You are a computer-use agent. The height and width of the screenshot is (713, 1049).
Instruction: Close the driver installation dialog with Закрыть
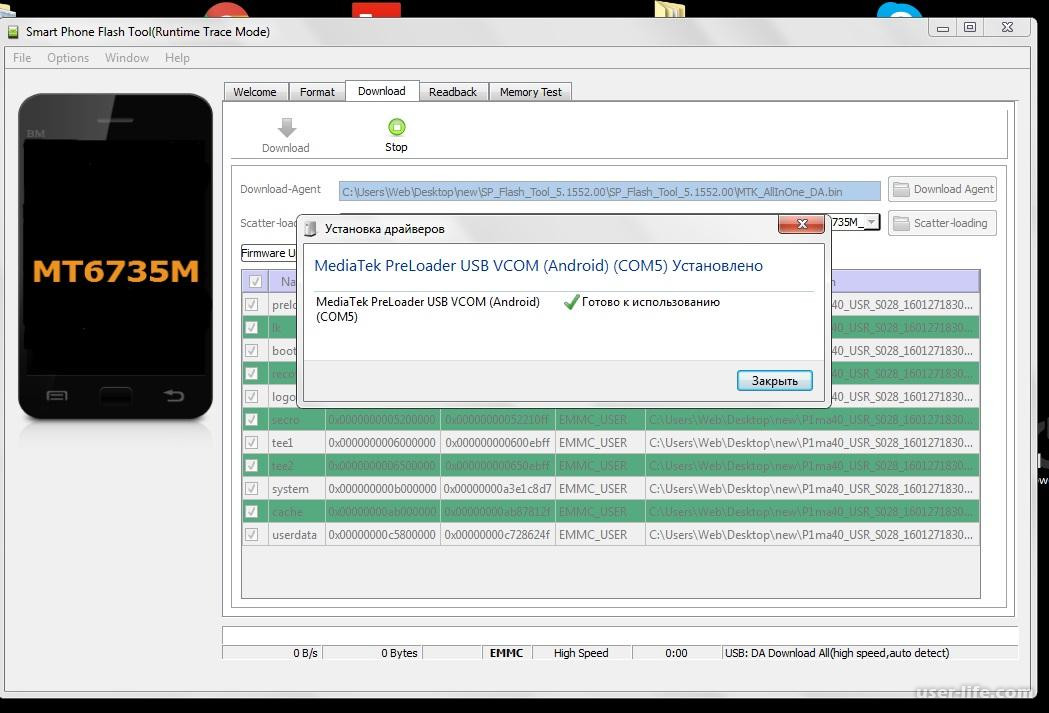coord(775,381)
